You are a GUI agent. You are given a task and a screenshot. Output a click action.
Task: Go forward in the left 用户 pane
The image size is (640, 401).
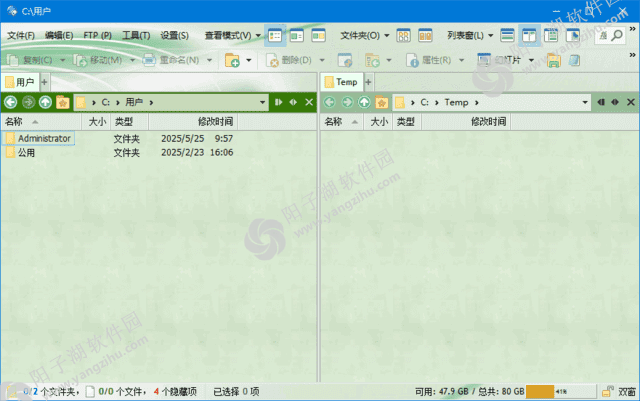[x=28, y=102]
